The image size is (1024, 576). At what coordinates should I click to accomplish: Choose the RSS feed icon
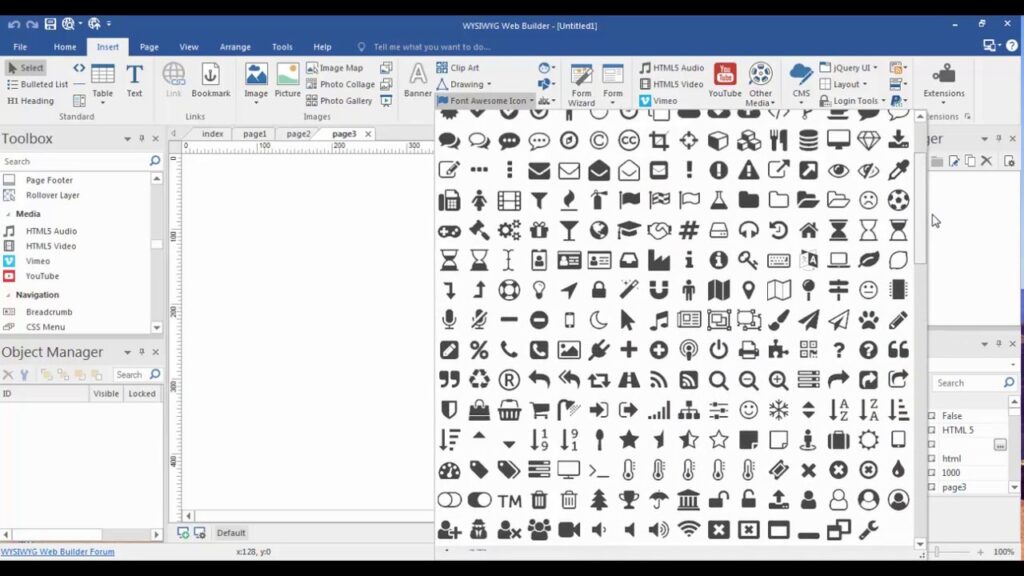(x=659, y=379)
